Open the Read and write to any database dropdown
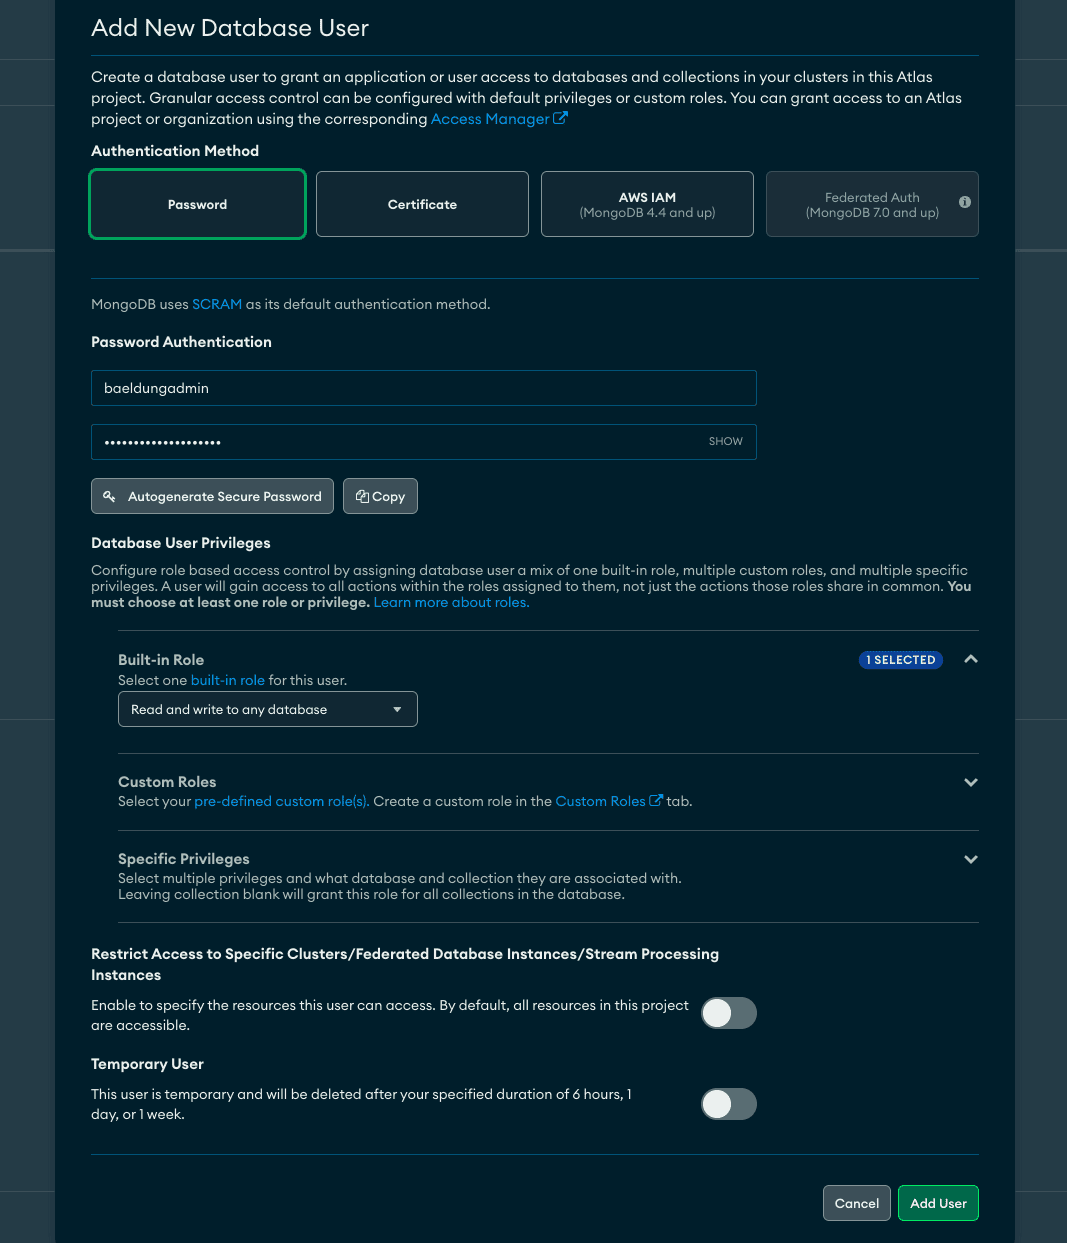 pos(268,709)
